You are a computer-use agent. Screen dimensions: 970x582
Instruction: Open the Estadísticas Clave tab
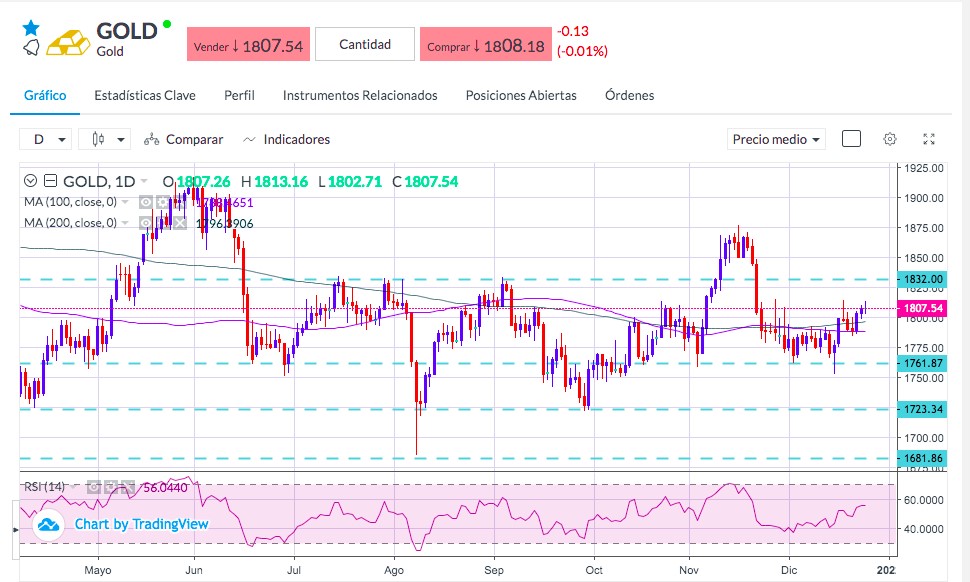tap(145, 95)
